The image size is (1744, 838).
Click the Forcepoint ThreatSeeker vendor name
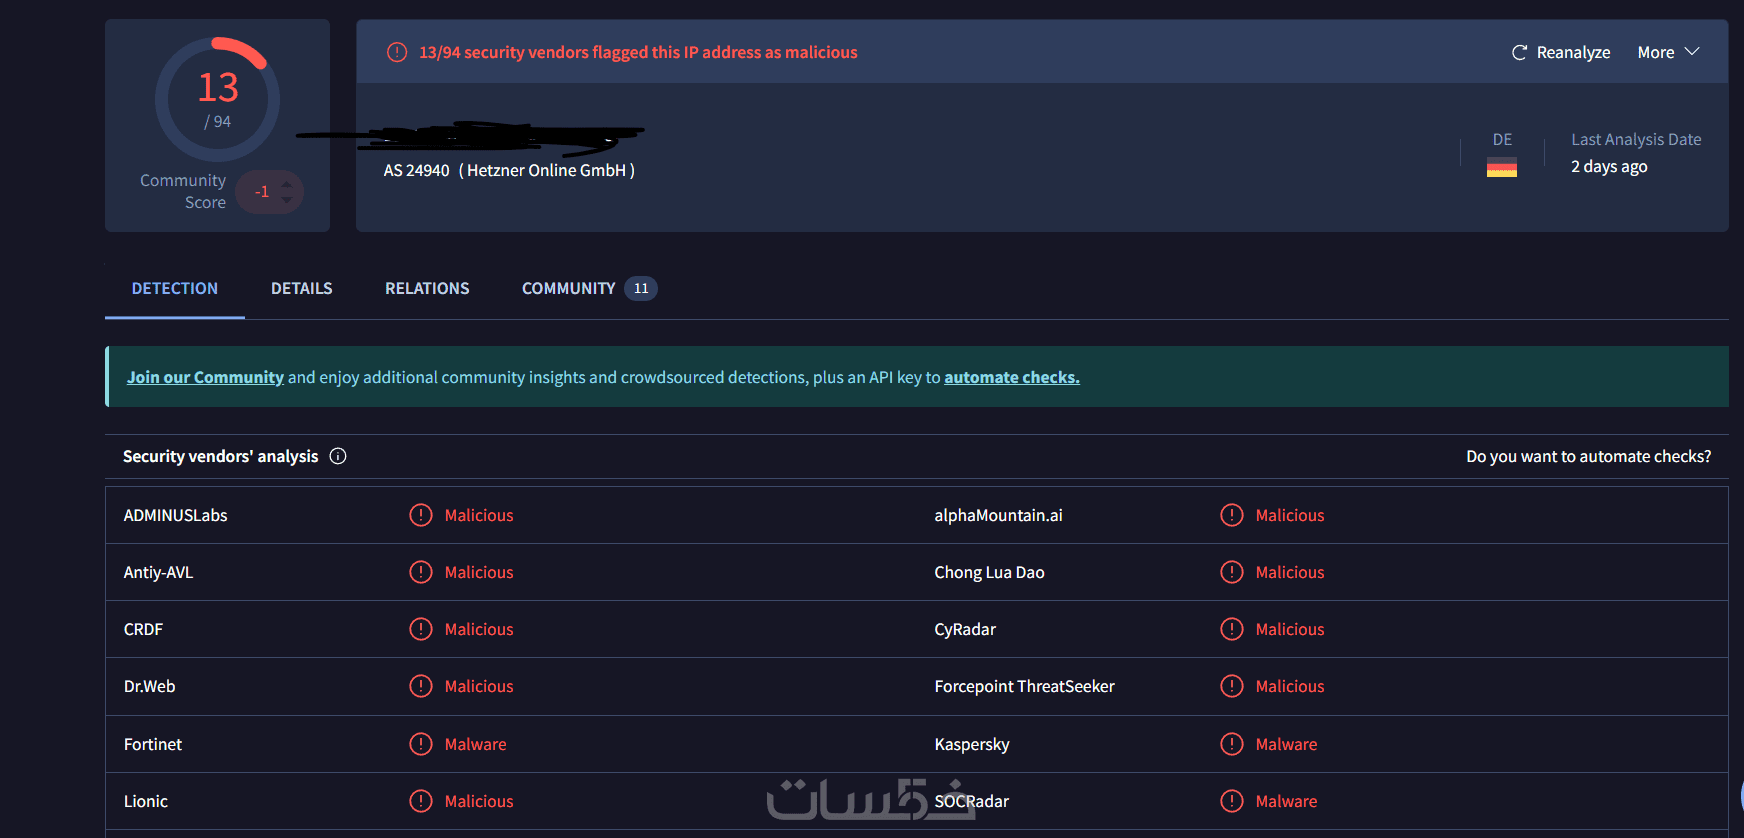(1024, 686)
